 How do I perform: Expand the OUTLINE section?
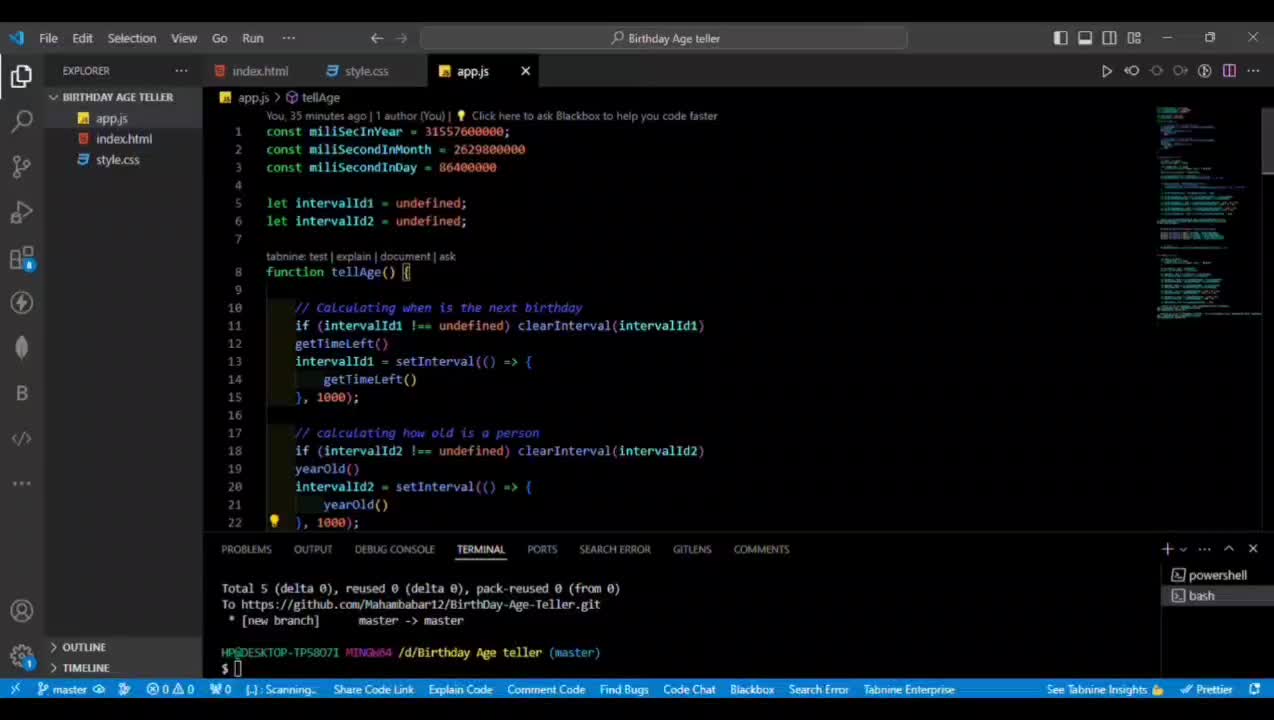pos(84,647)
